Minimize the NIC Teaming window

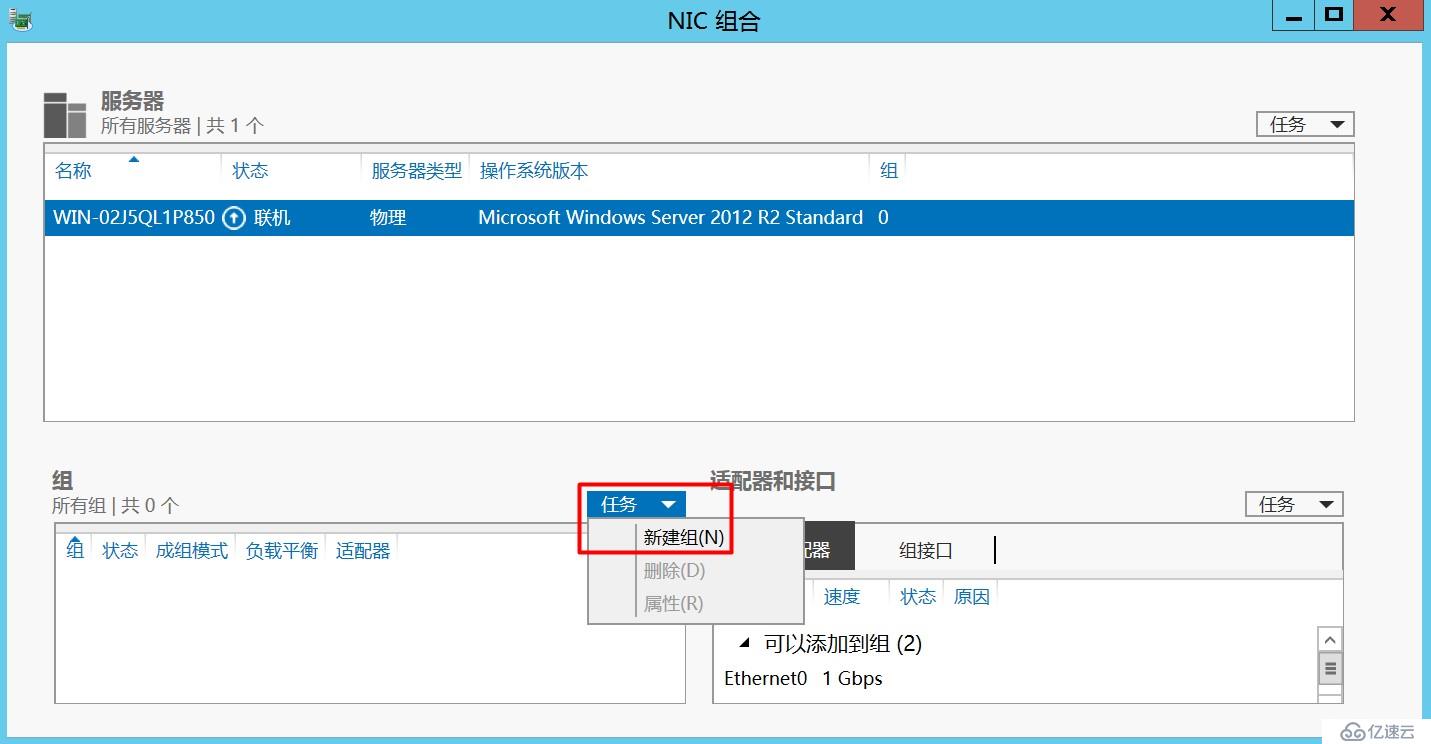point(1294,14)
